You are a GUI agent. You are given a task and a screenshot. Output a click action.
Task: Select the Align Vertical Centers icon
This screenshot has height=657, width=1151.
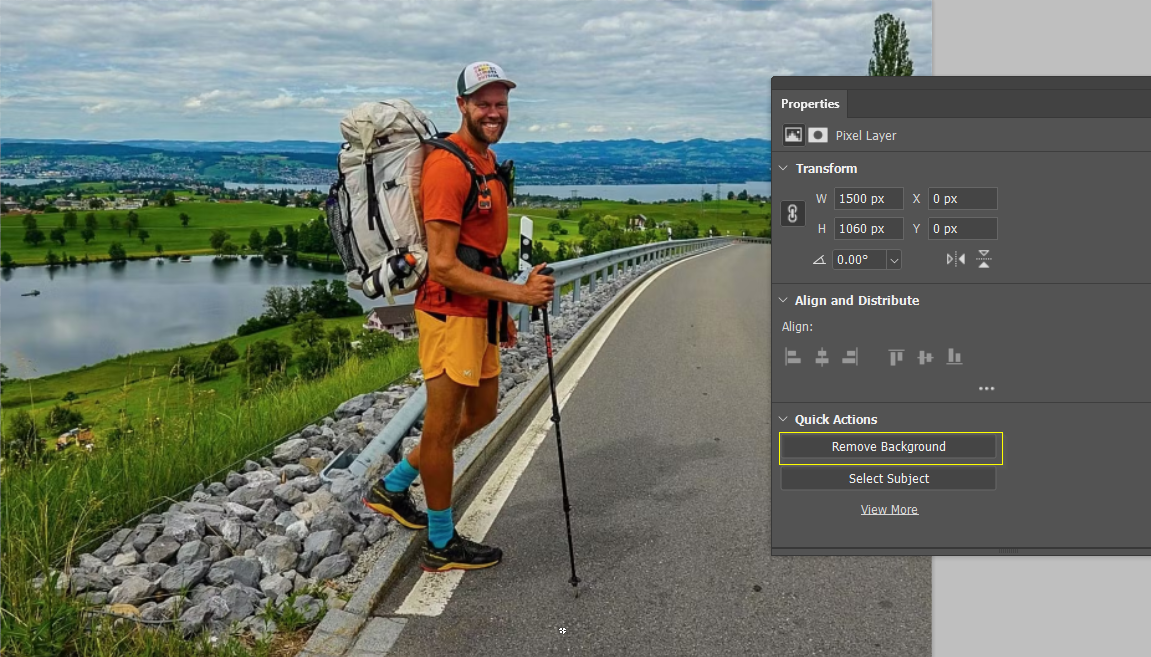(924, 357)
